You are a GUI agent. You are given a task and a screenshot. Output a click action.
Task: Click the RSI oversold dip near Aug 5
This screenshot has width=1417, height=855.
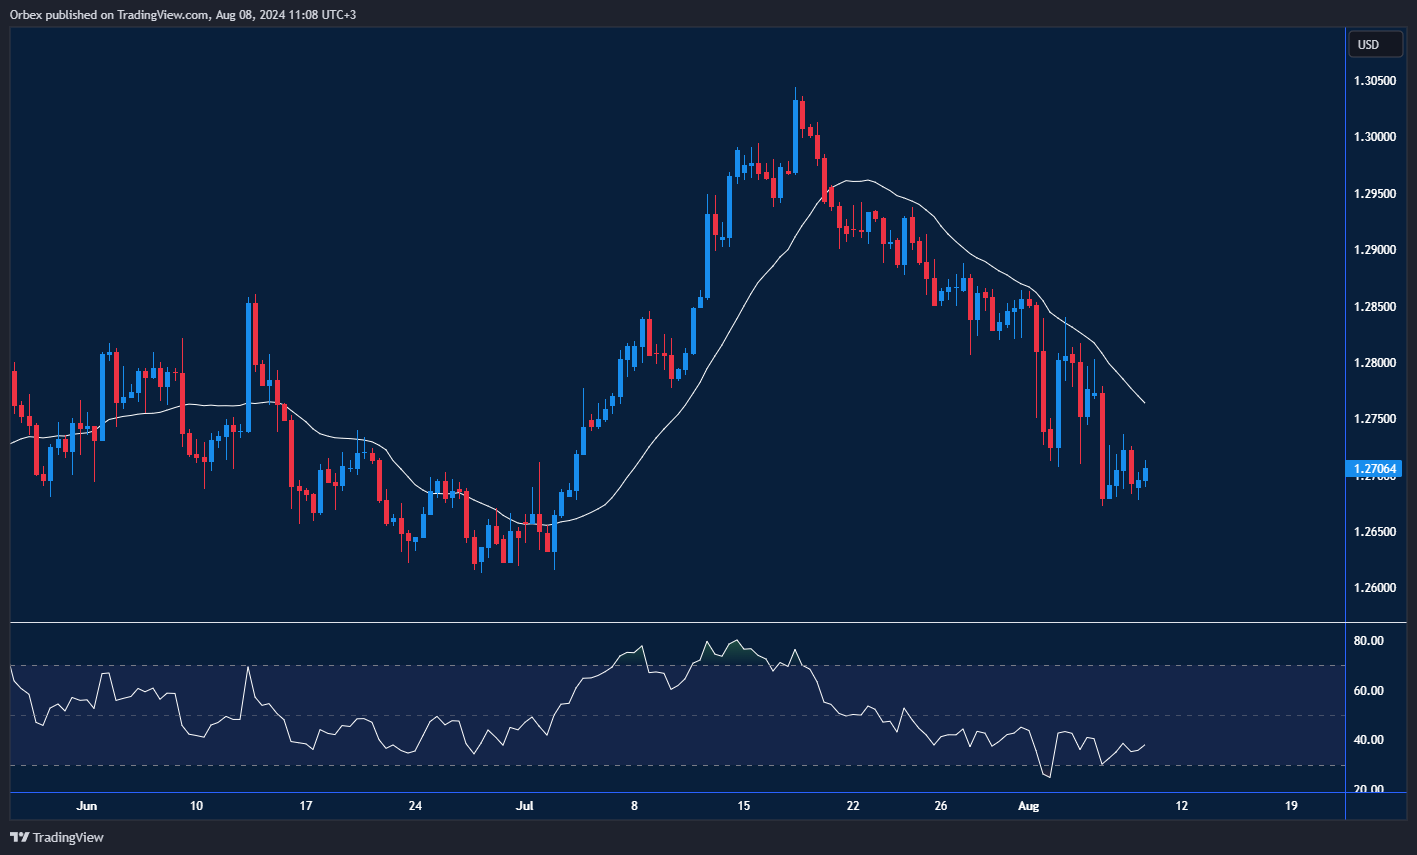(1046, 777)
